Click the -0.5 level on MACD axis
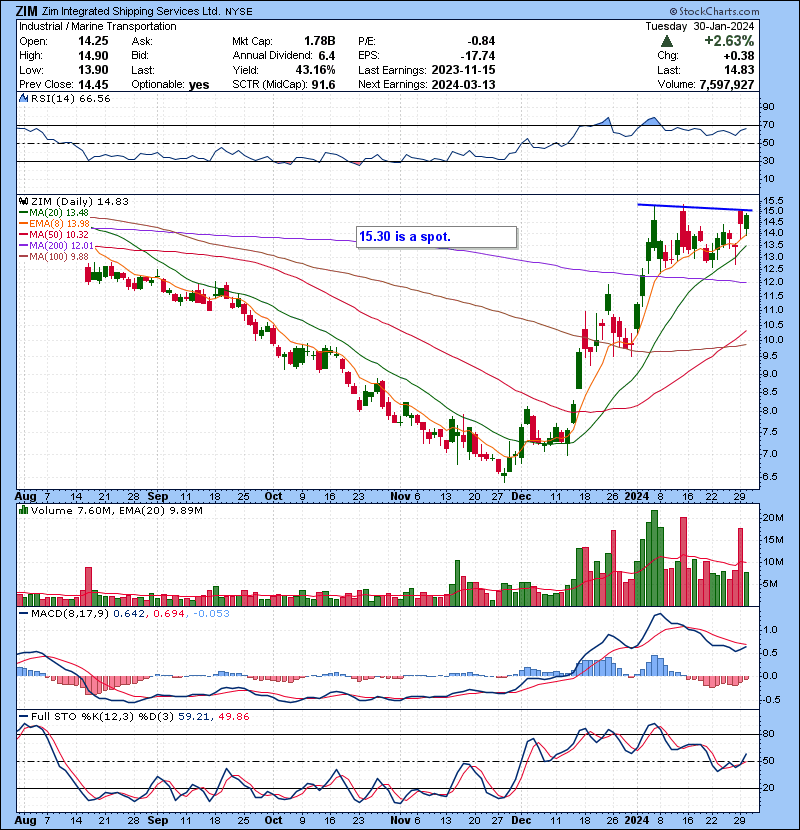800x830 pixels. [x=771, y=700]
